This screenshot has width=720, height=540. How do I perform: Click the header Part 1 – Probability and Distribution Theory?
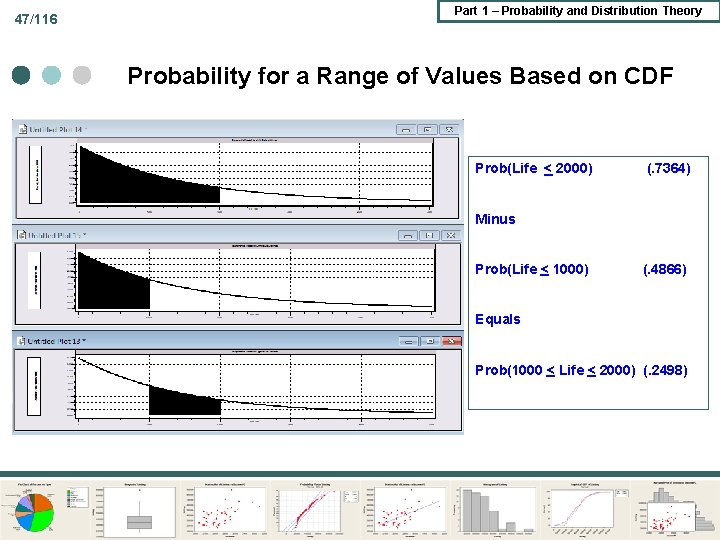[578, 11]
